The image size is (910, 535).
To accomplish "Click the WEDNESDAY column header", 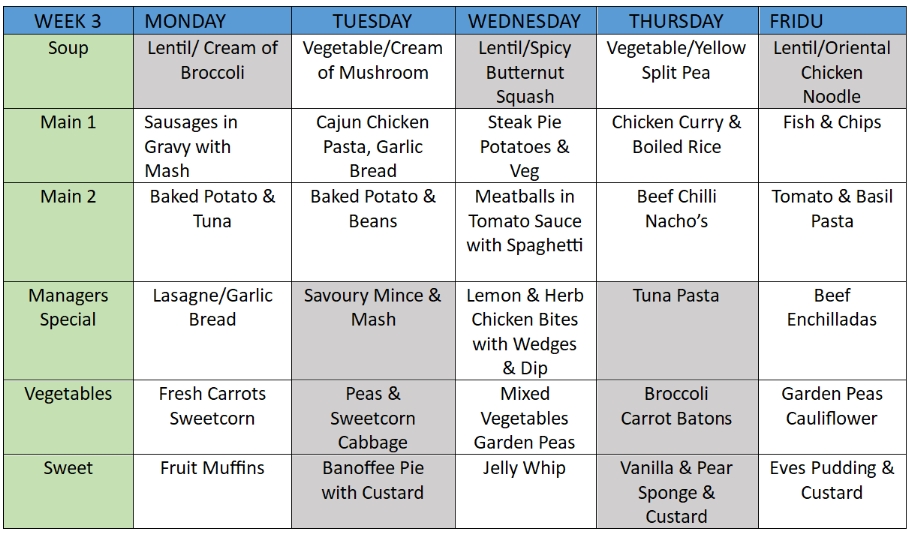I will click(x=524, y=20).
